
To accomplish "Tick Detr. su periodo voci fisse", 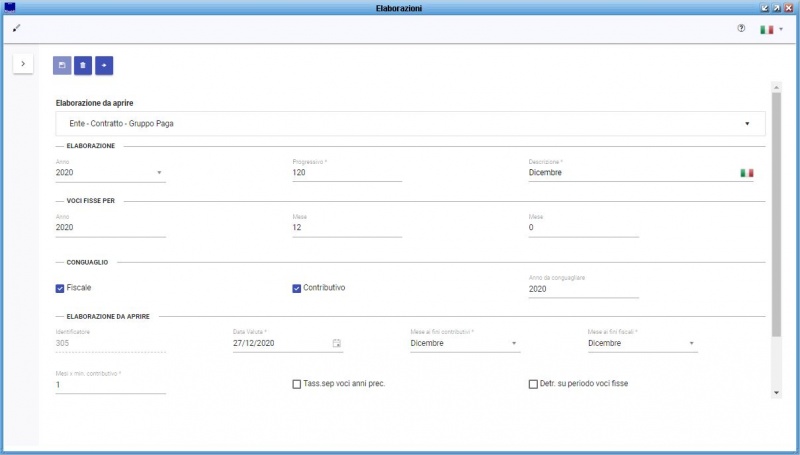I will (533, 383).
